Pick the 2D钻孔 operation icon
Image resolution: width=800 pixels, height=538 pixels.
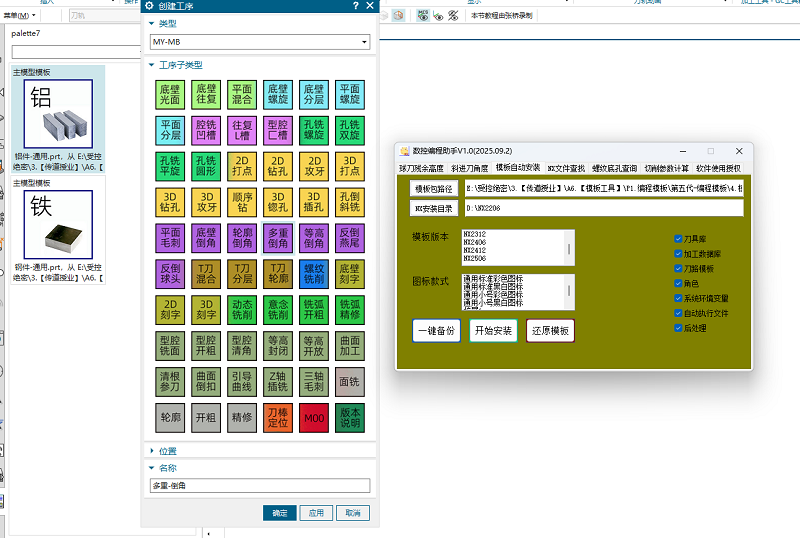(x=278, y=166)
